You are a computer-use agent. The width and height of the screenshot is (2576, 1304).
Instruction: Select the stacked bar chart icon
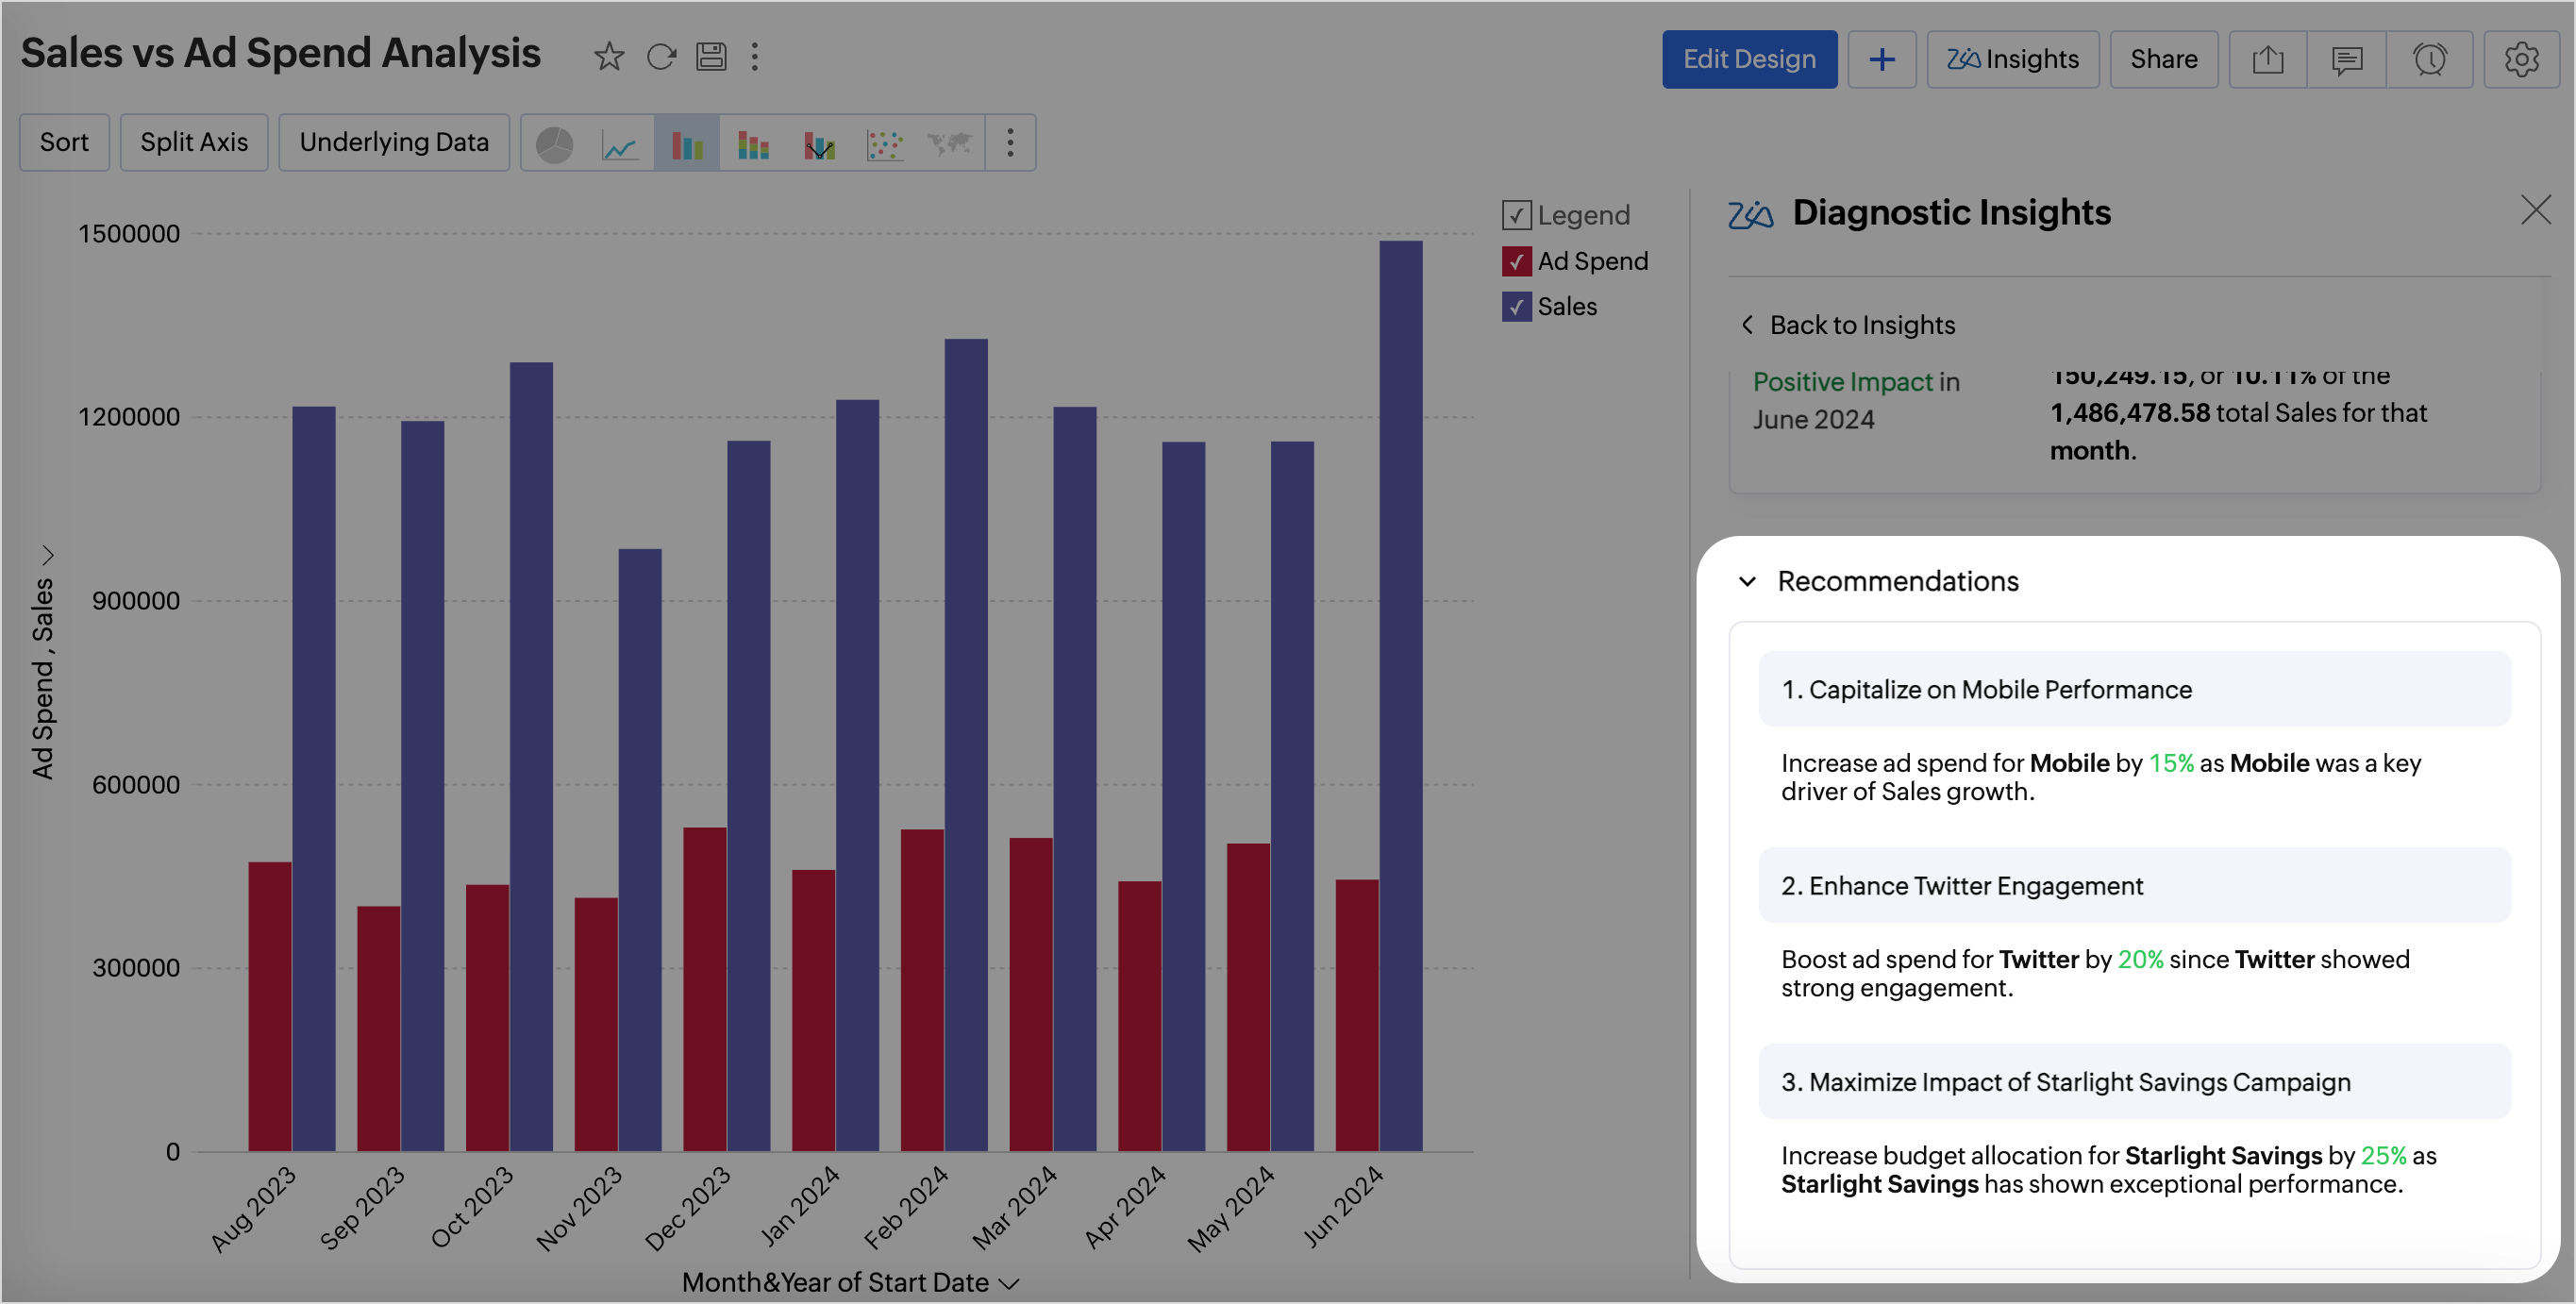tap(752, 144)
